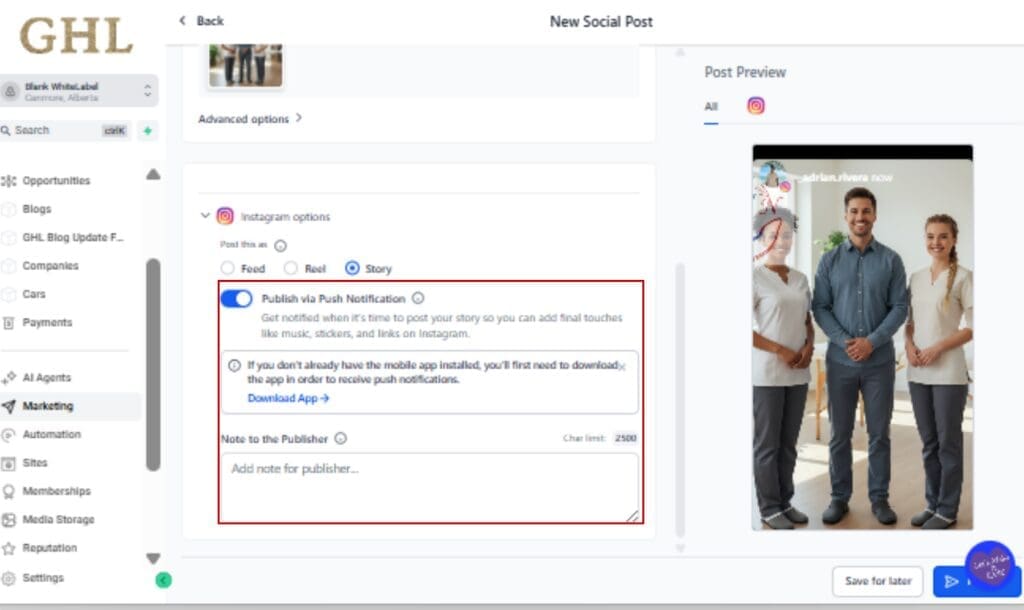Image resolution: width=1024 pixels, height=610 pixels.
Task: Select the Reel radio button
Action: pyautogui.click(x=290, y=268)
